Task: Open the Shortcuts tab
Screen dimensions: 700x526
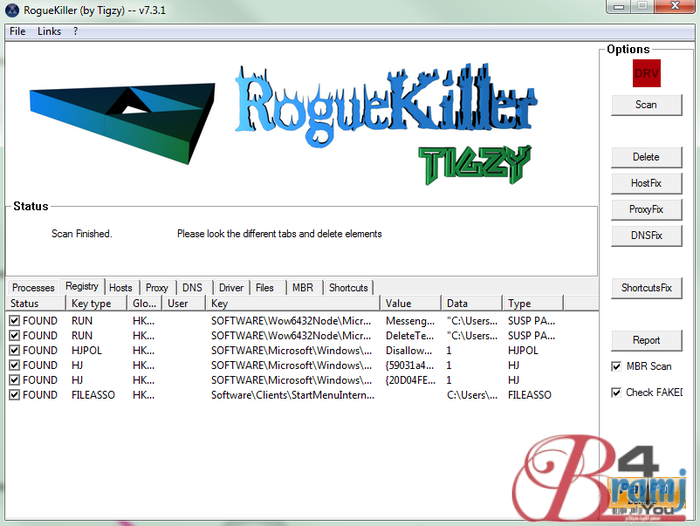Action: (348, 288)
